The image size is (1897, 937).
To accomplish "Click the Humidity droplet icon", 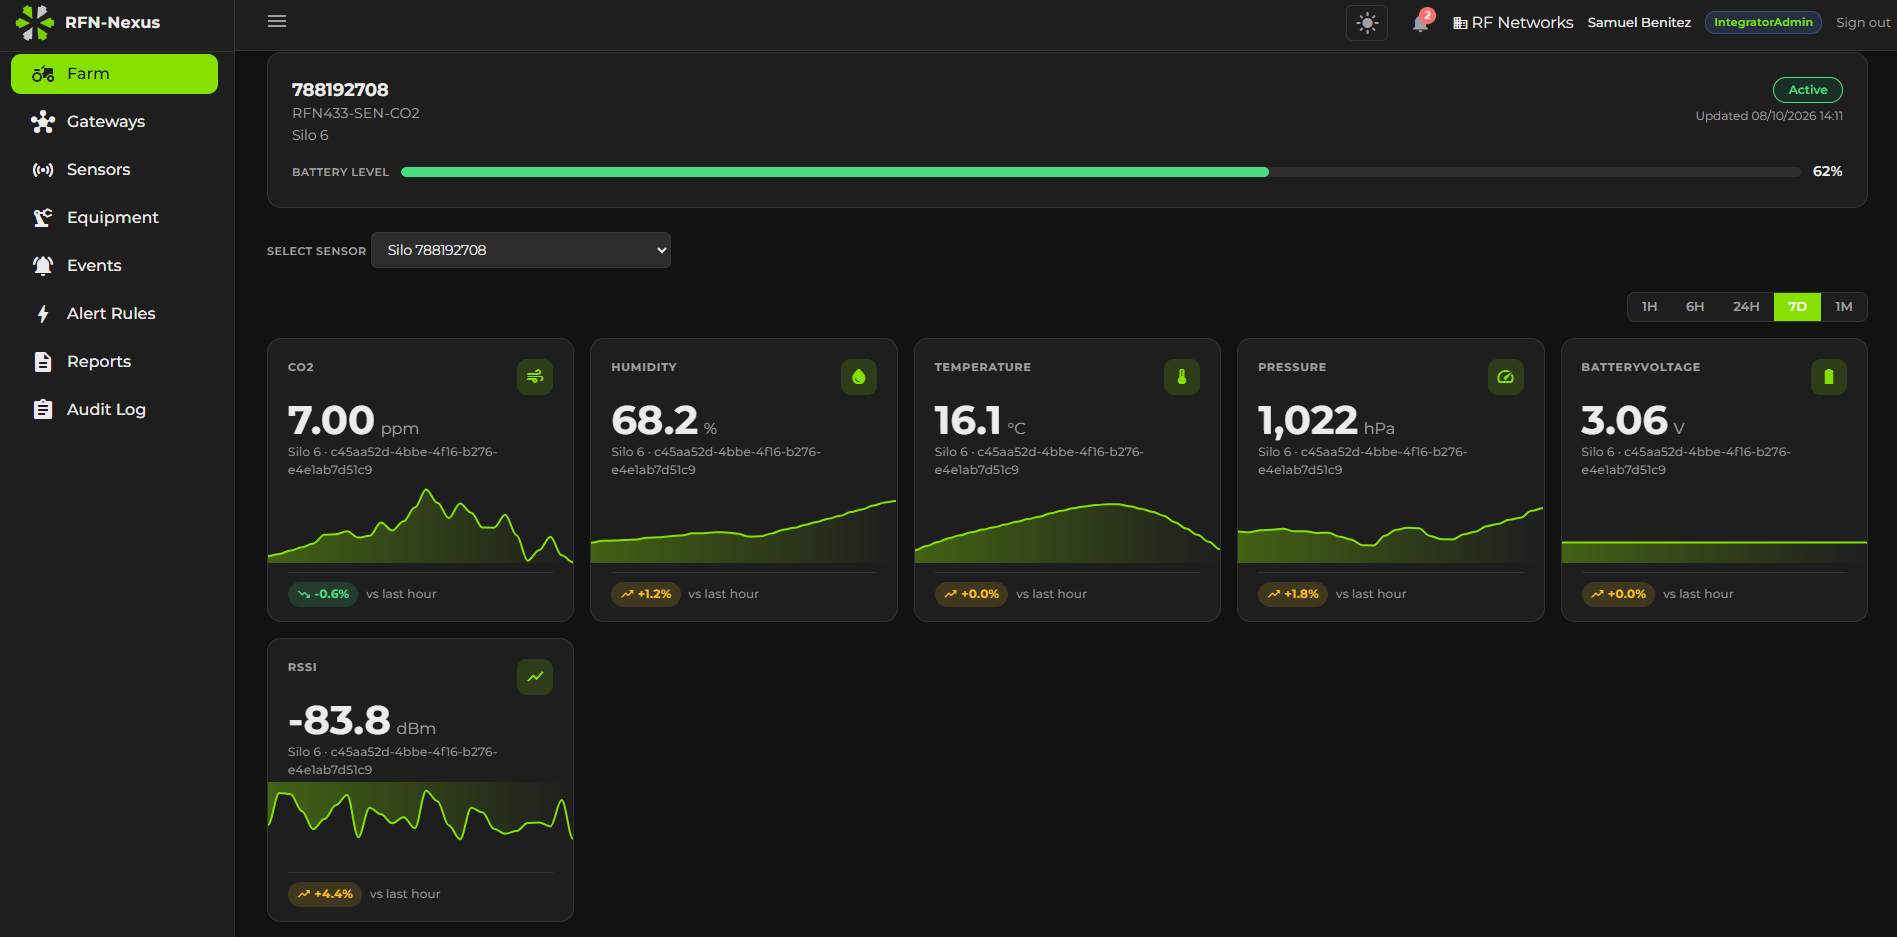I will point(859,377).
